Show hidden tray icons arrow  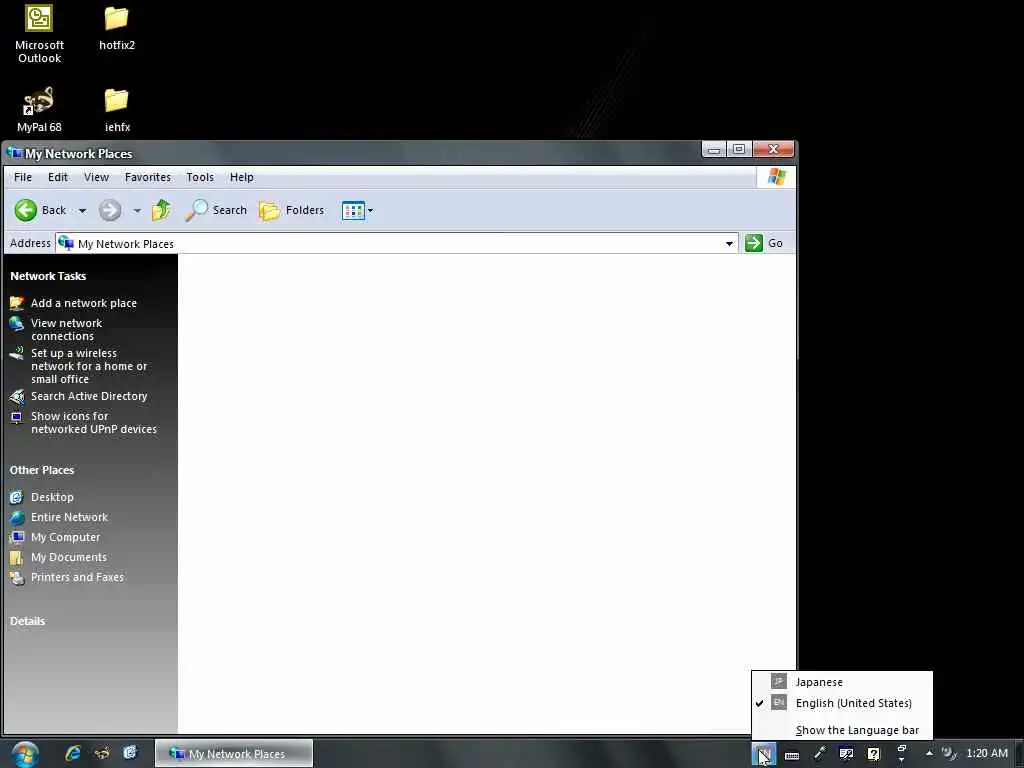pyautogui.click(x=929, y=753)
